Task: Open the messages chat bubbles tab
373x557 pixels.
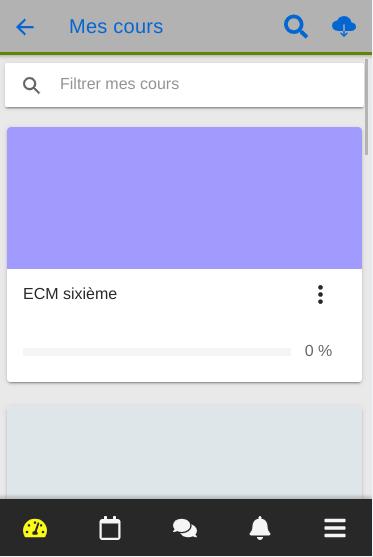Action: tap(185, 528)
